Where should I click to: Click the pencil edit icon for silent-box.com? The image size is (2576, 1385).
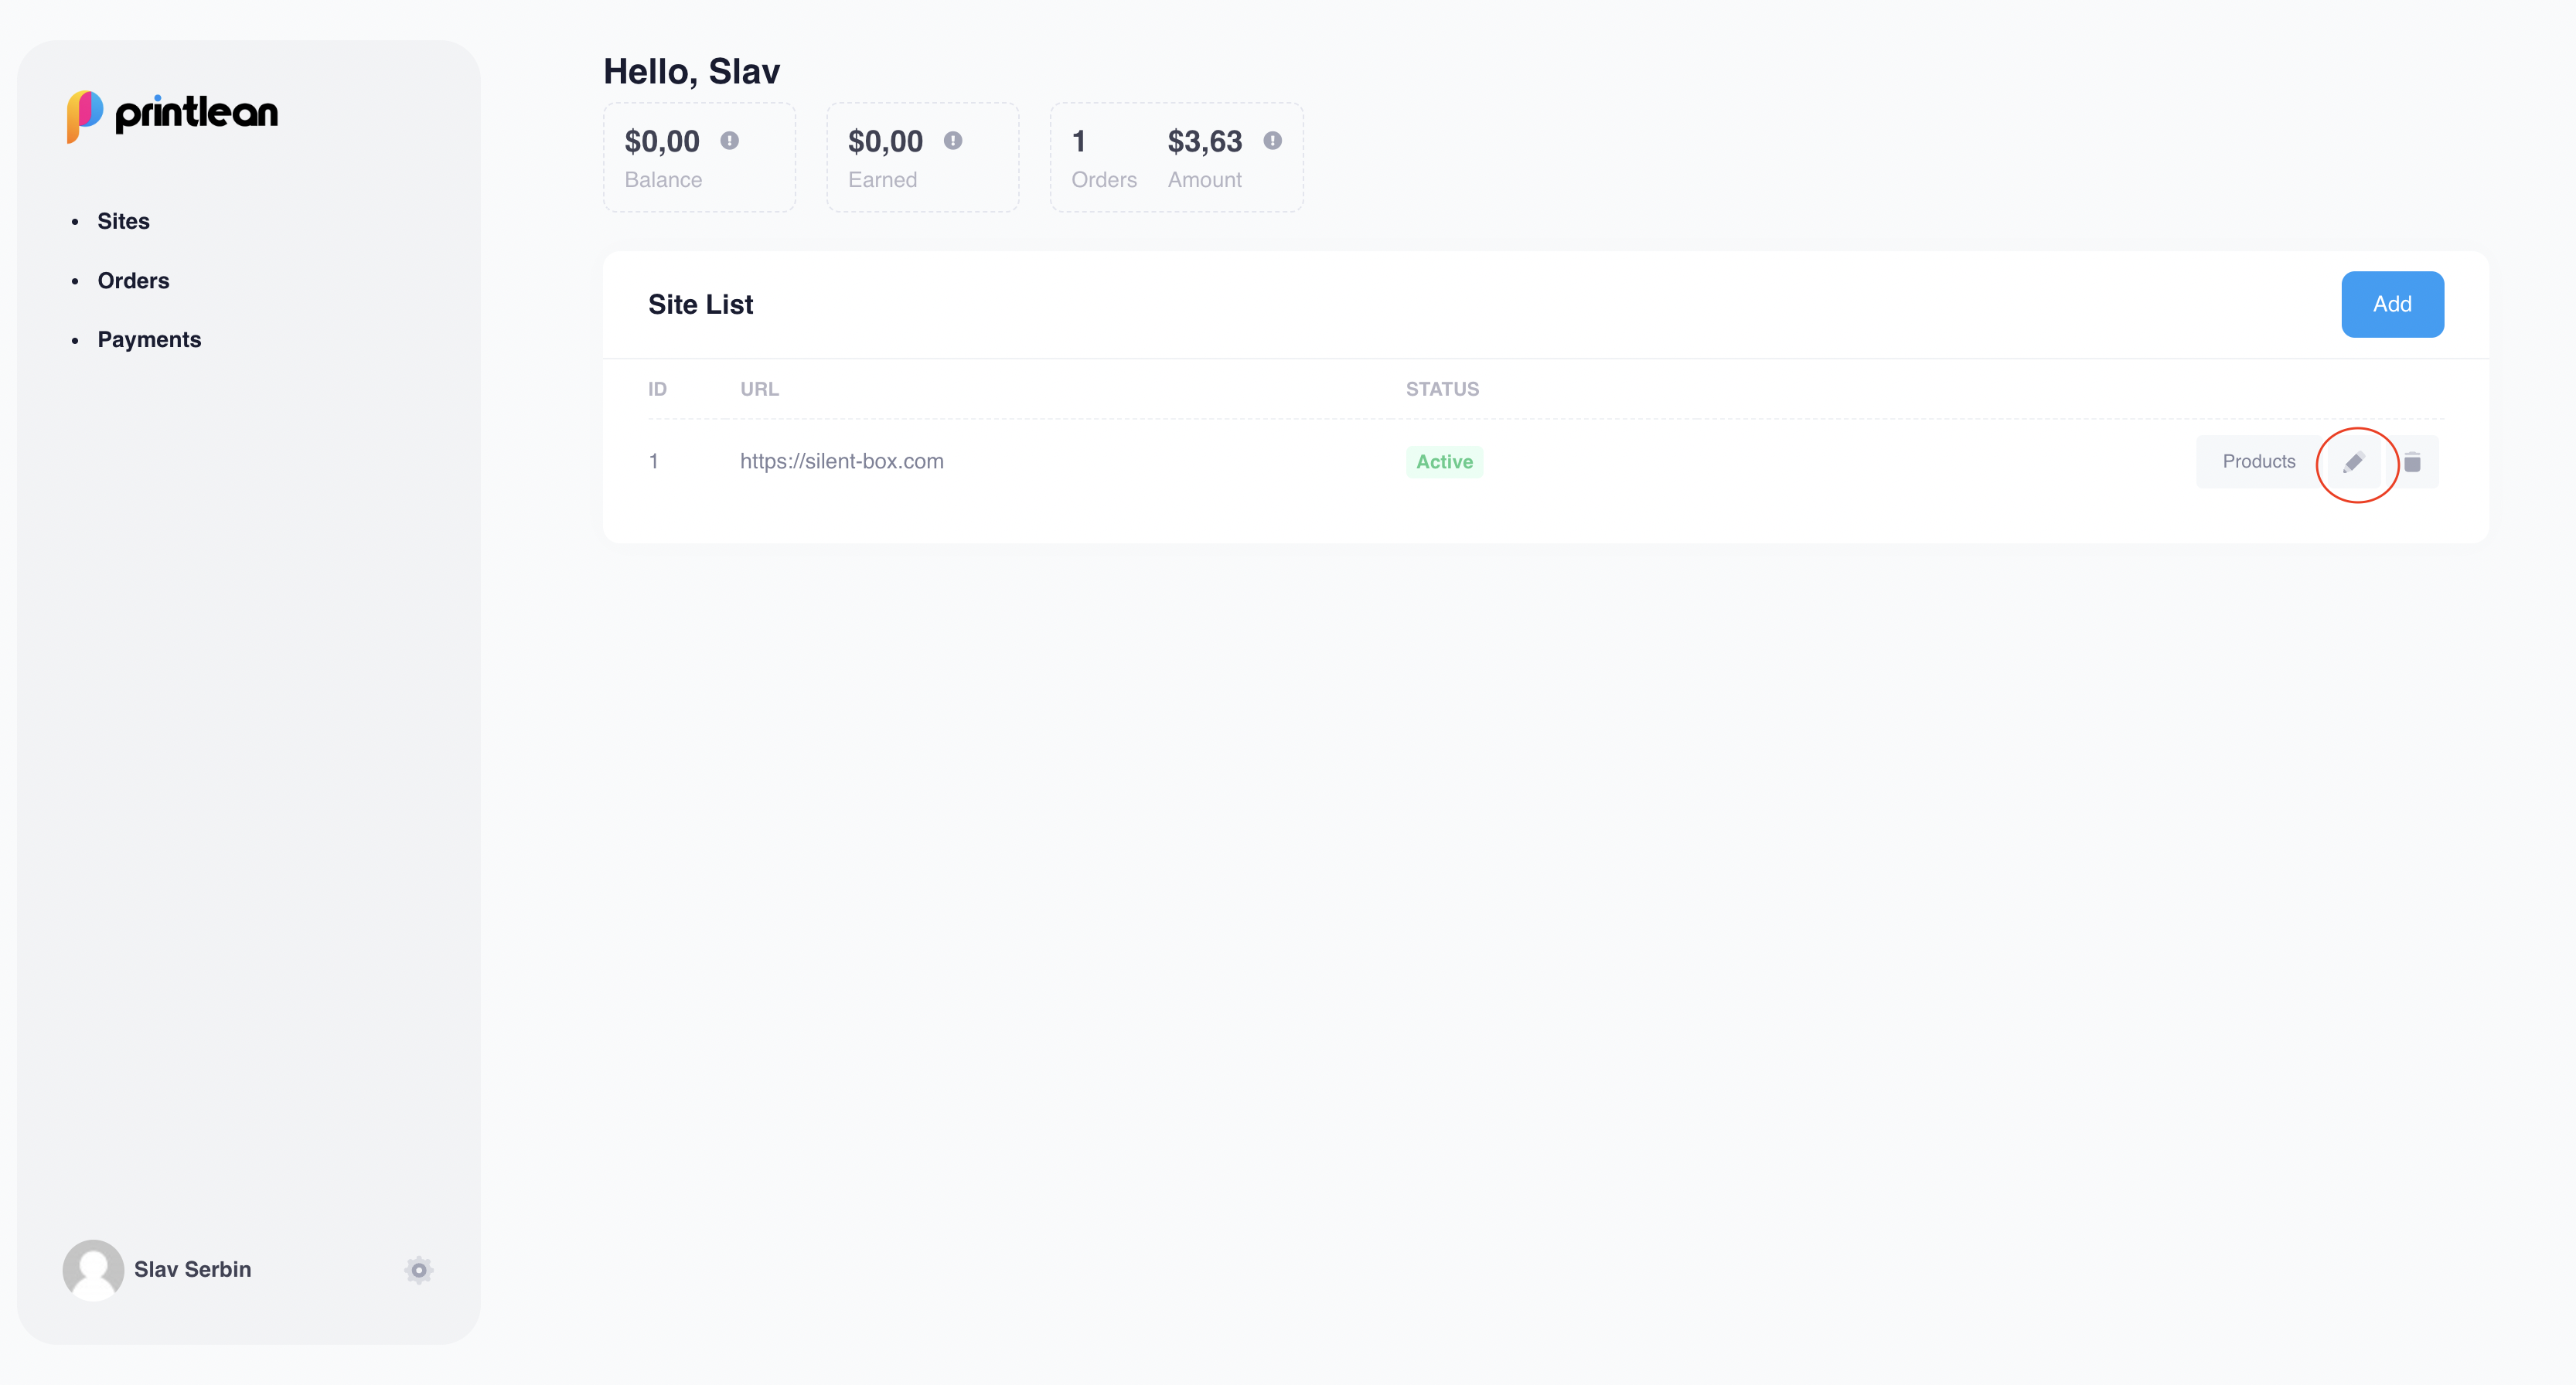tap(2354, 462)
